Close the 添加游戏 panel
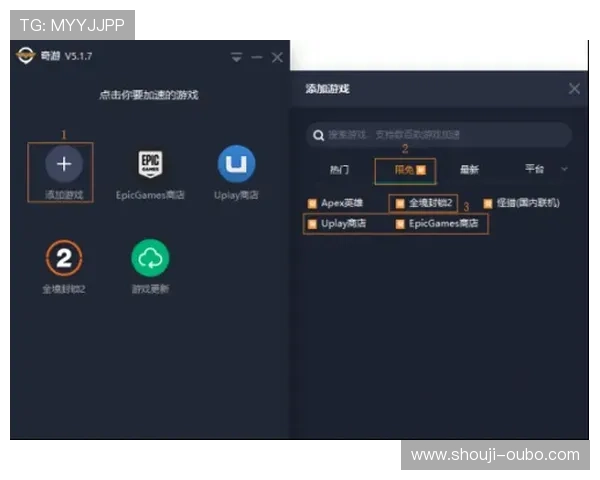The image size is (600, 480). click(574, 89)
